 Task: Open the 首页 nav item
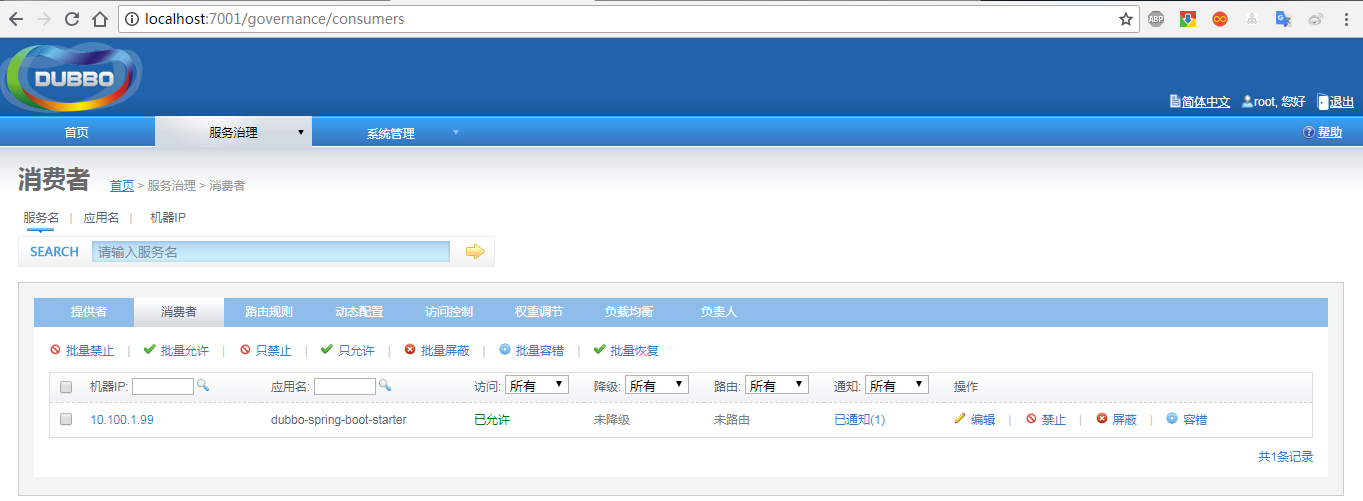tap(77, 132)
